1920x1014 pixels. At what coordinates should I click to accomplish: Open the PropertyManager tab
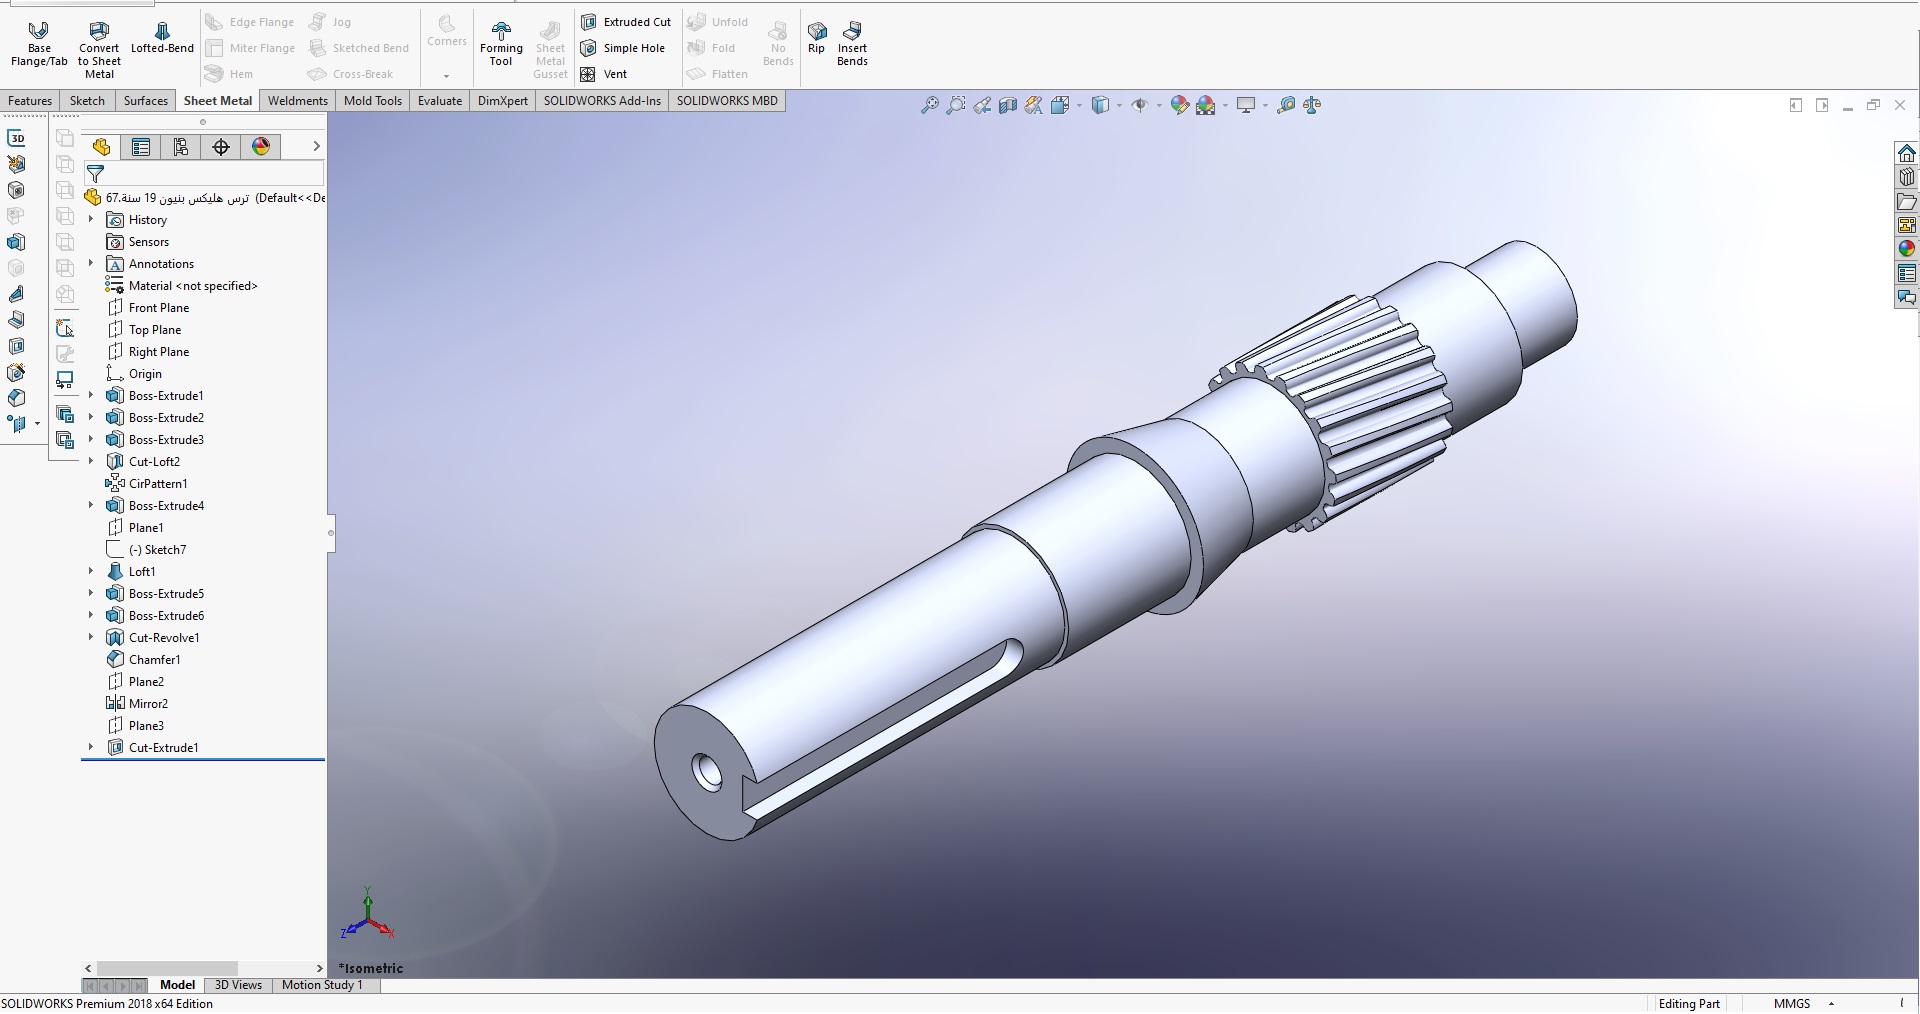pos(141,147)
